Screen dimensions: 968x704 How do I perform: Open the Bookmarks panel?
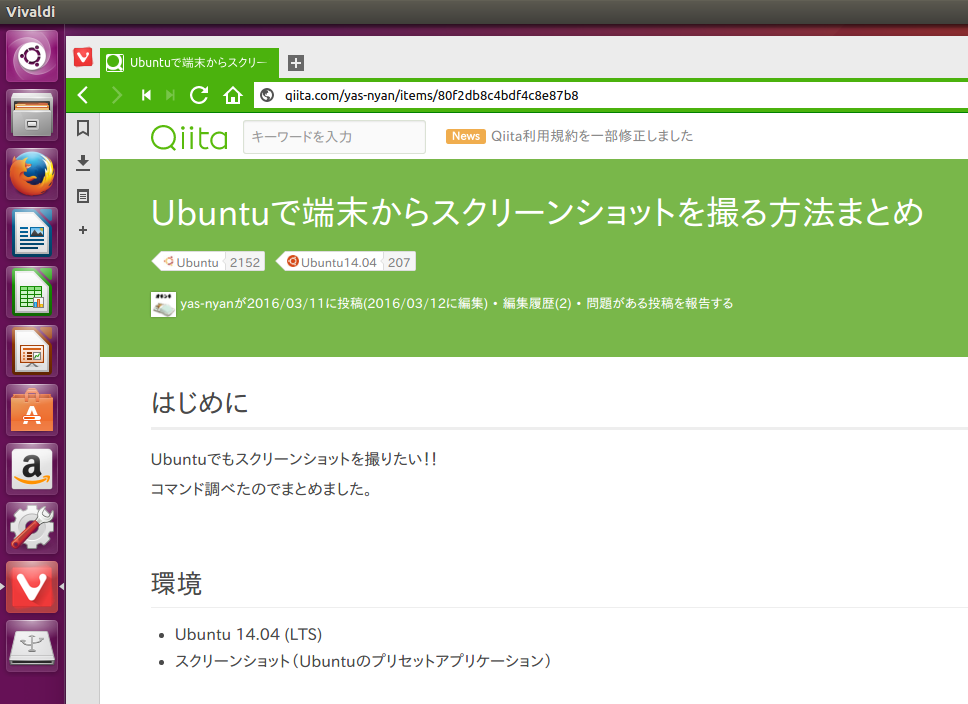83,128
